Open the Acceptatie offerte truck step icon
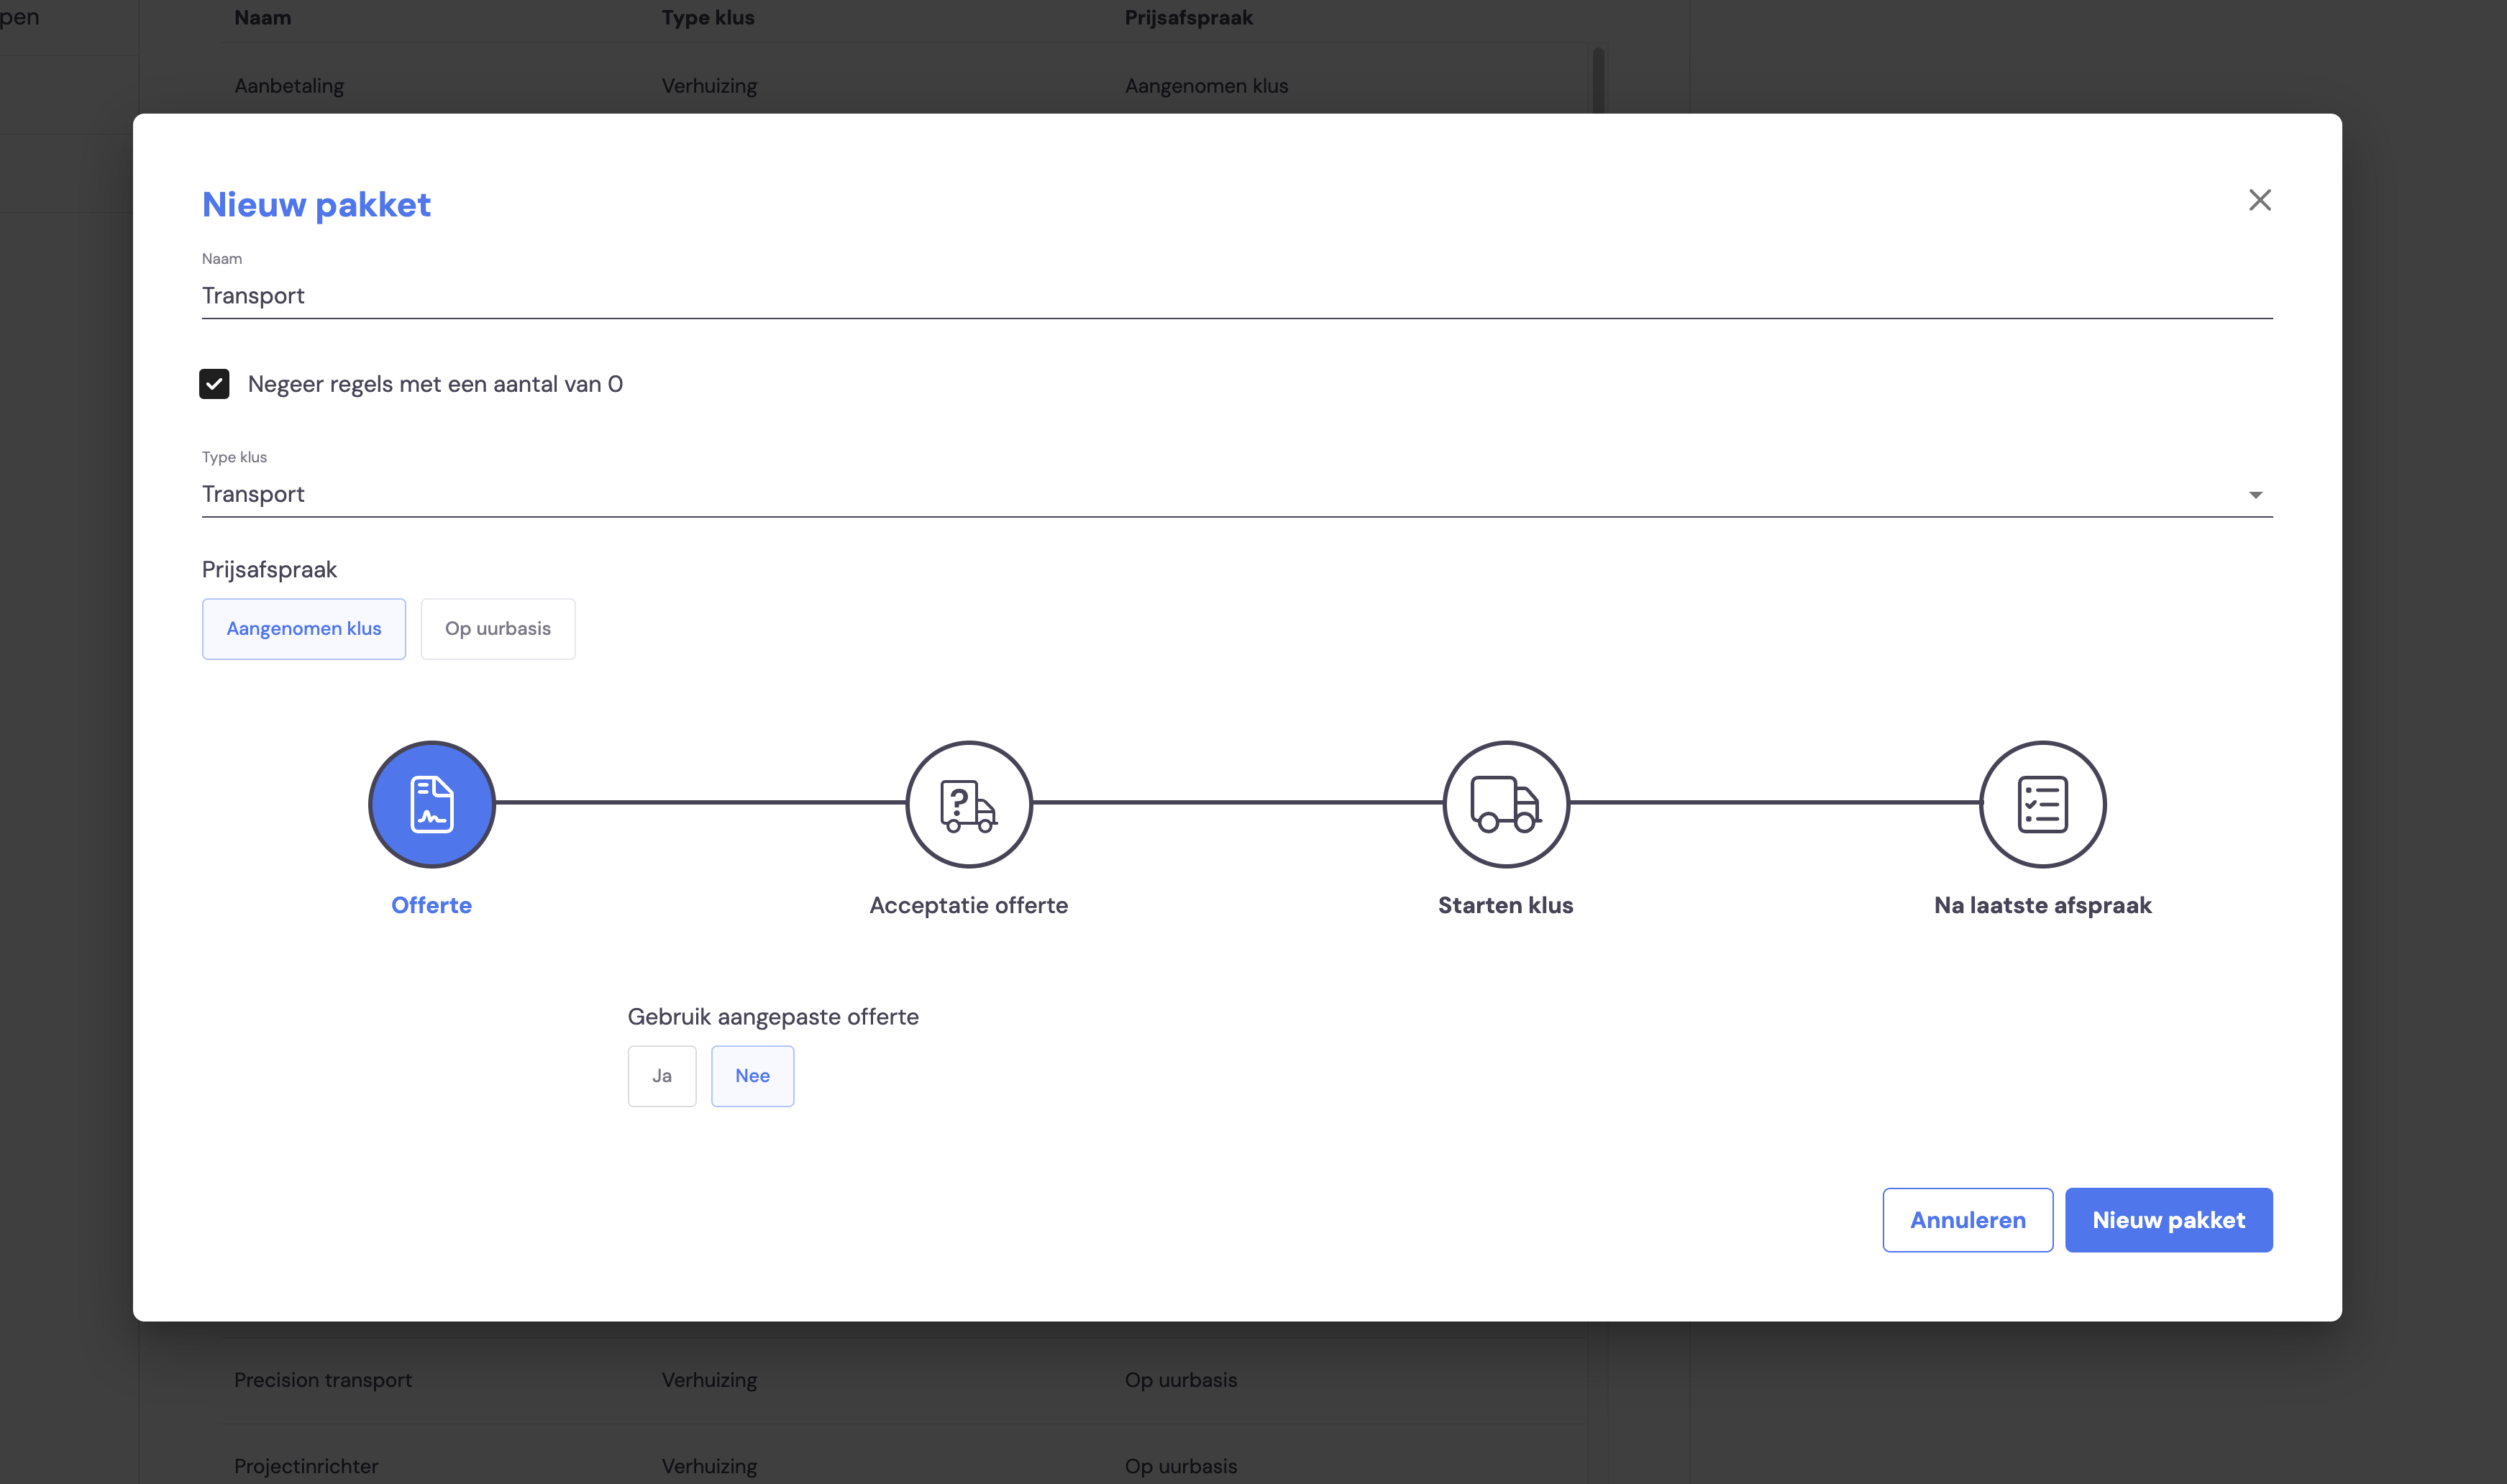Viewport: 2507px width, 1484px height. [969, 804]
